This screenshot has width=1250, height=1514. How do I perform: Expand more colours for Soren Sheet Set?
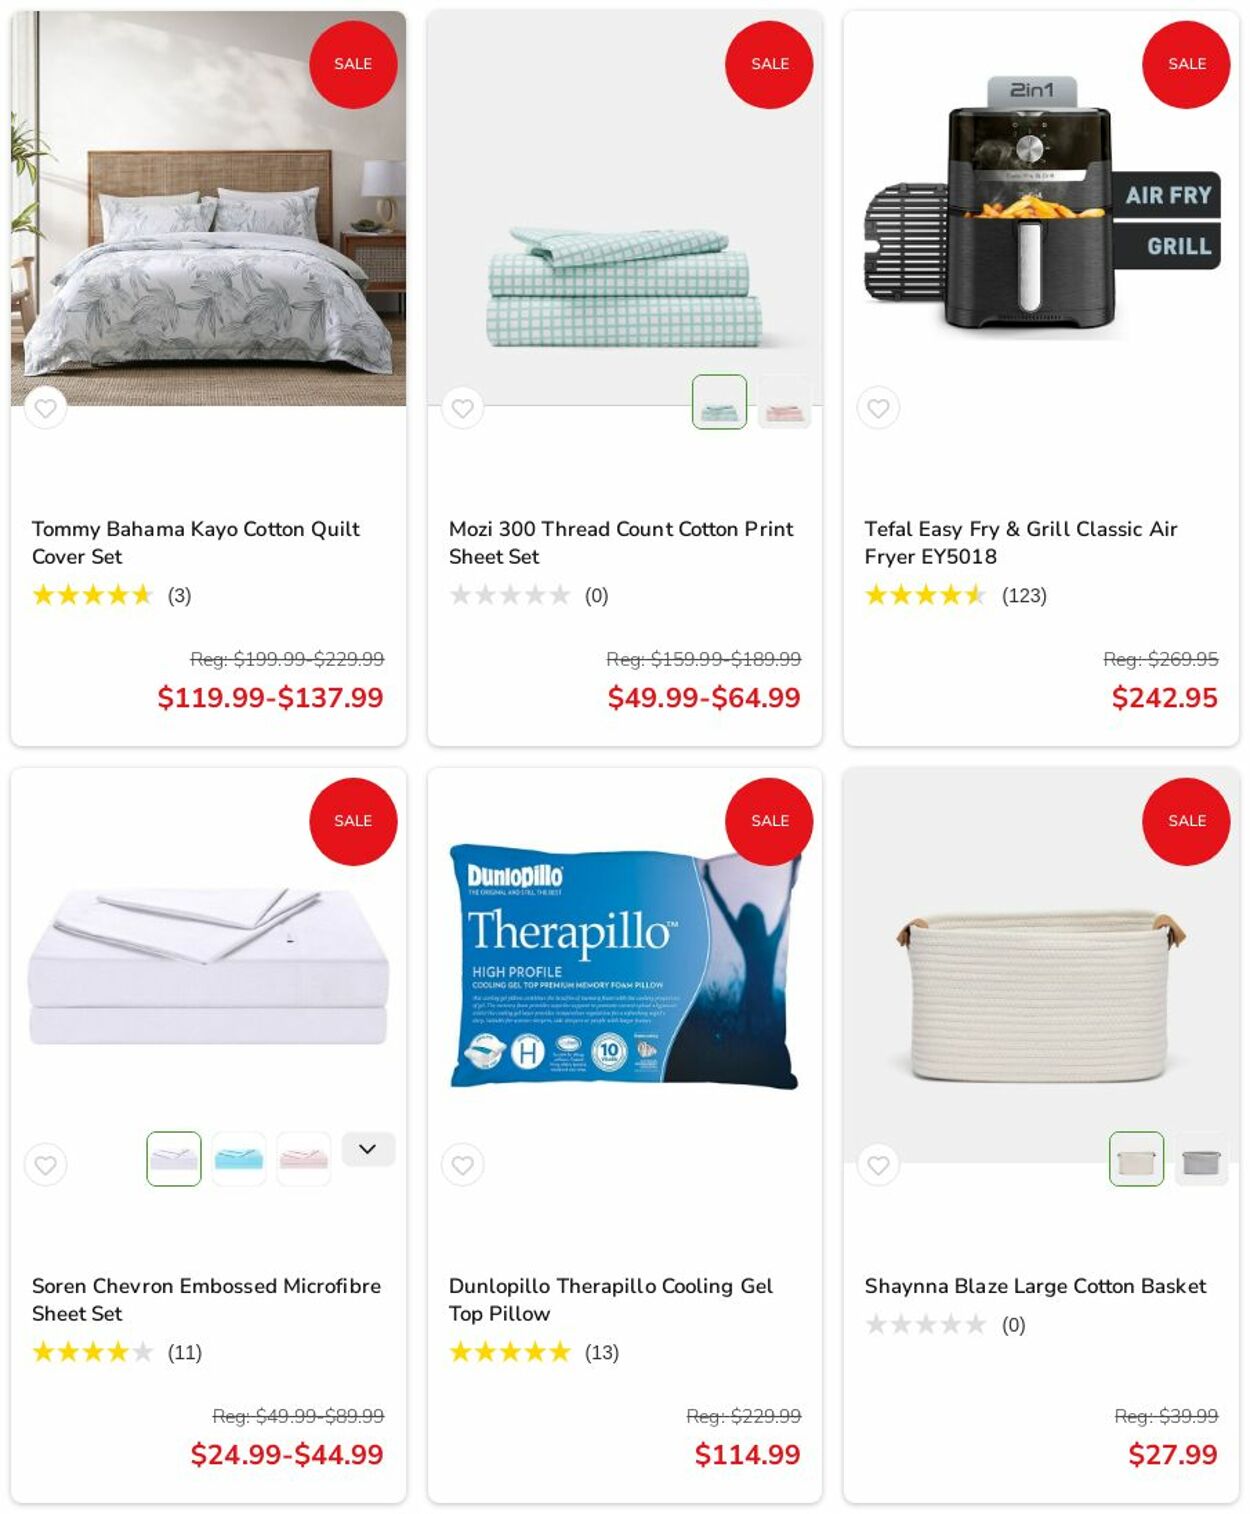368,1149
